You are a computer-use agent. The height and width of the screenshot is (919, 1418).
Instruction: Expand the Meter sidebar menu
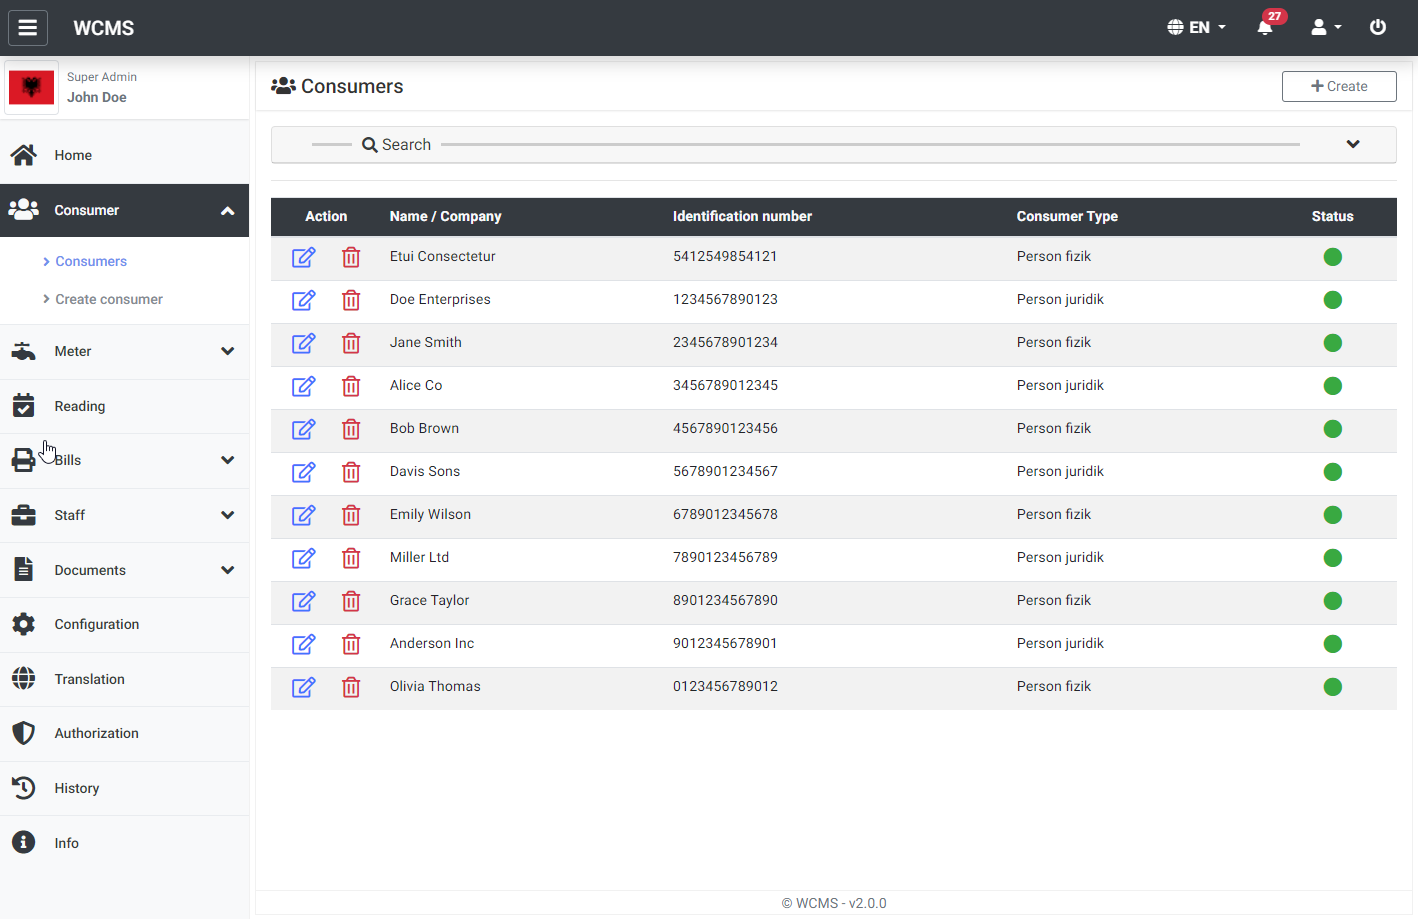[x=124, y=351]
